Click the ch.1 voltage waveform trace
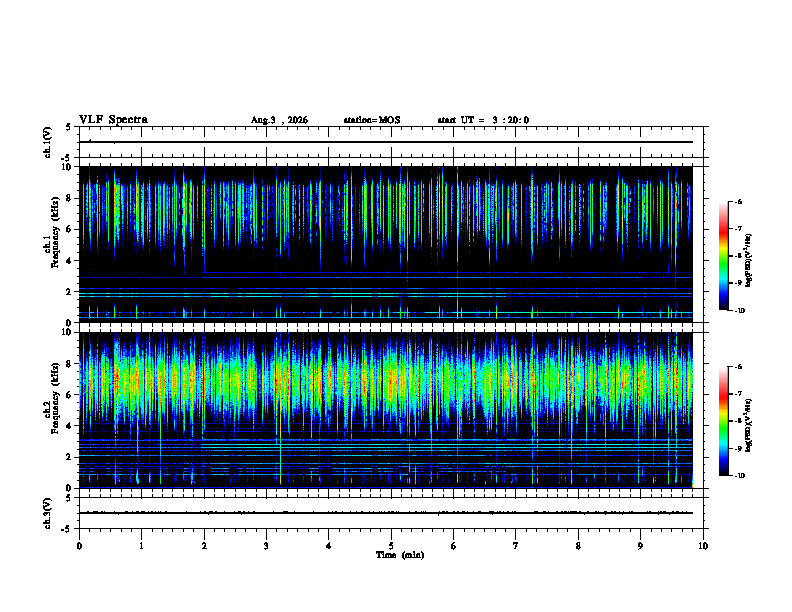792x612 pixels. pyautogui.click(x=386, y=142)
